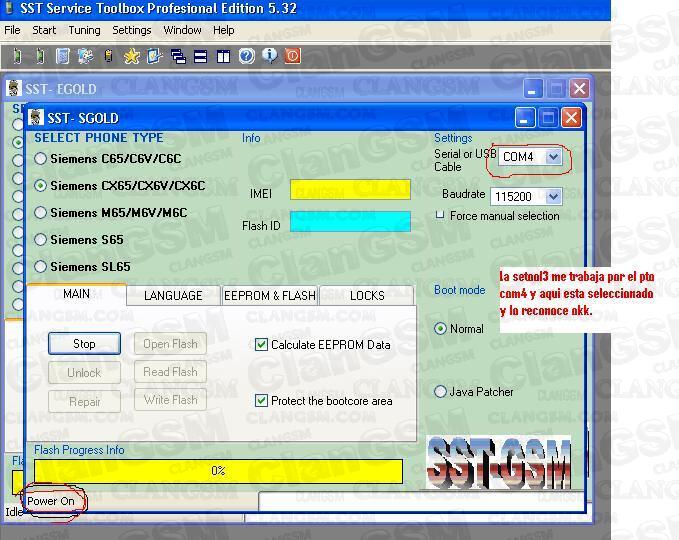Click the Open Flash button
679x540 pixels.
pos(171,344)
